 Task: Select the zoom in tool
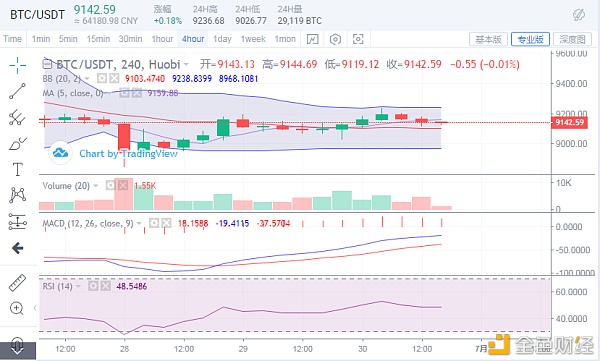[x=17, y=308]
